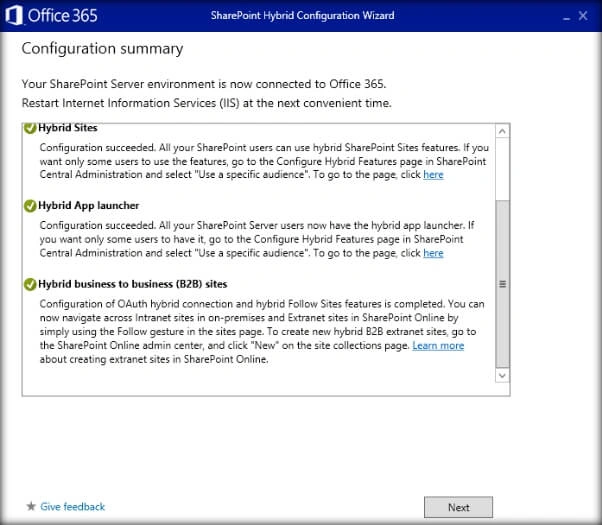Screen dimensions: 602x525
Task: Click the Hybrid business to business (B2B) sites heading
Action: click(132, 284)
